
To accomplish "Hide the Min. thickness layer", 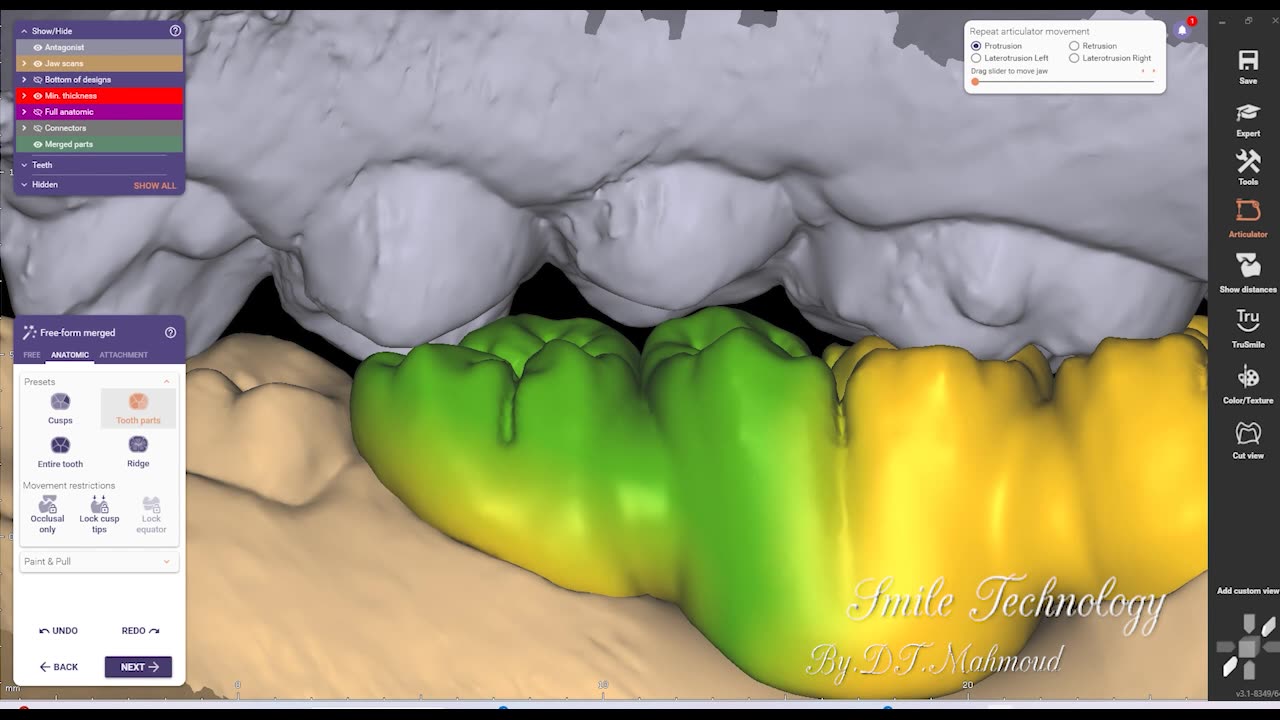I will [x=38, y=96].
